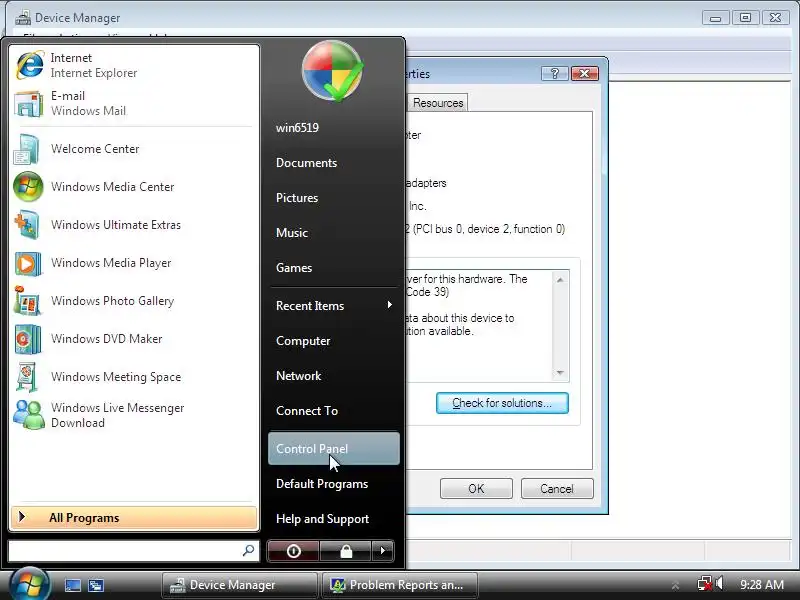Show hidden tray icons chevron
The width and height of the screenshot is (800, 600).
click(676, 585)
